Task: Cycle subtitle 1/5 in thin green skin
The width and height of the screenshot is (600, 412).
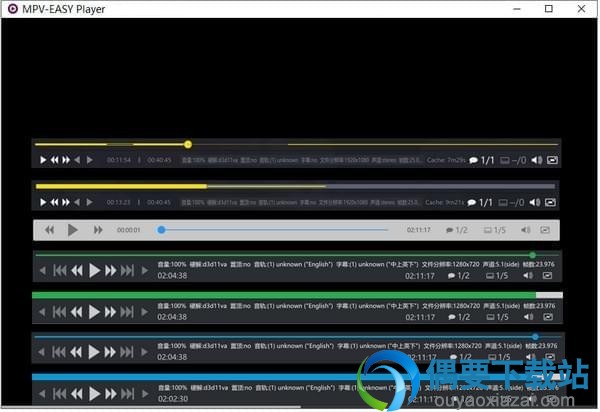Action: point(497,276)
